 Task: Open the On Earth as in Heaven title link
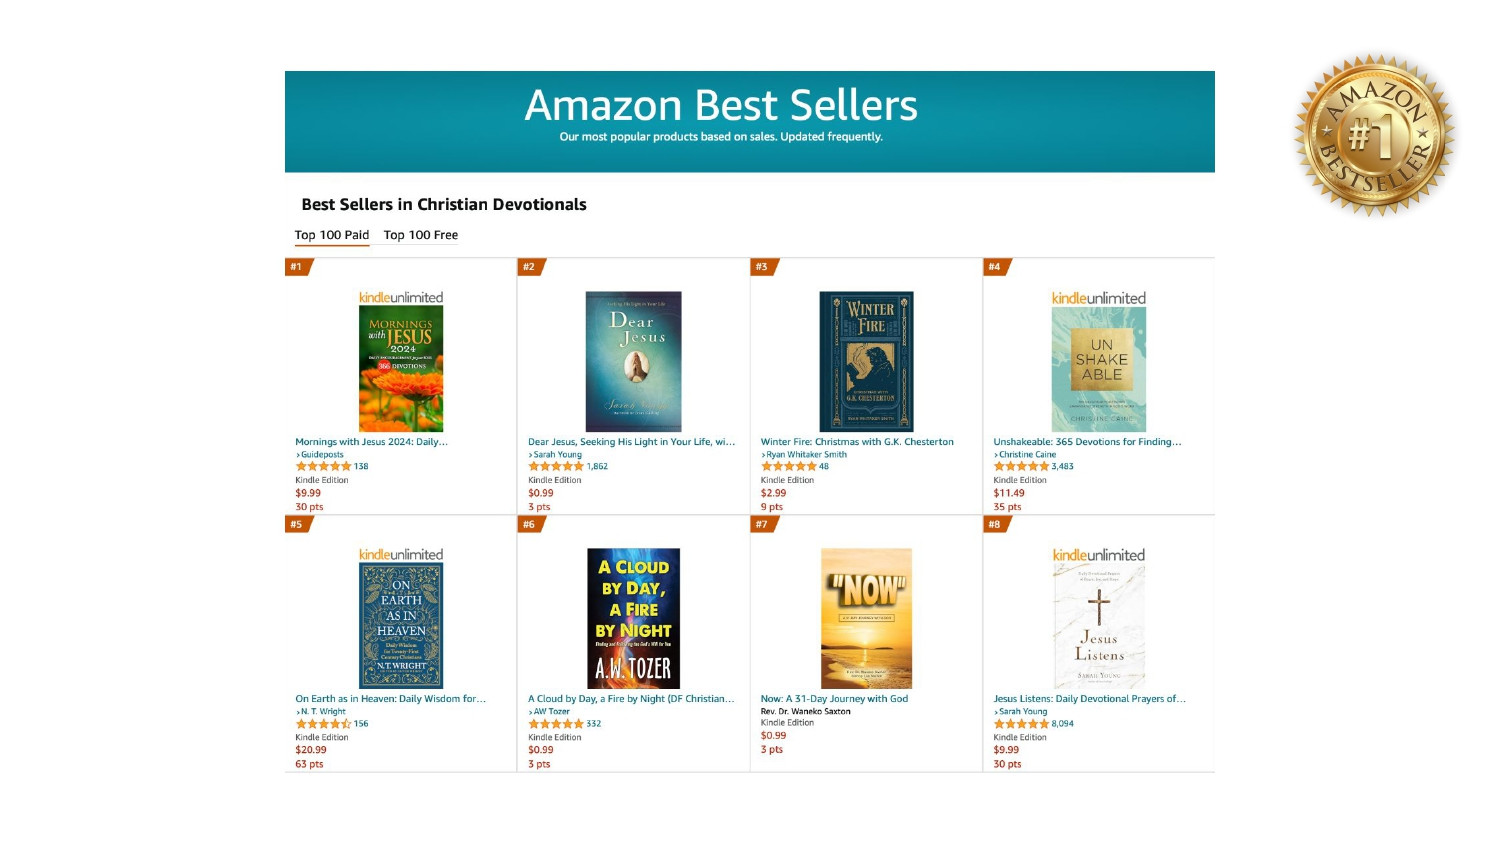(x=390, y=699)
